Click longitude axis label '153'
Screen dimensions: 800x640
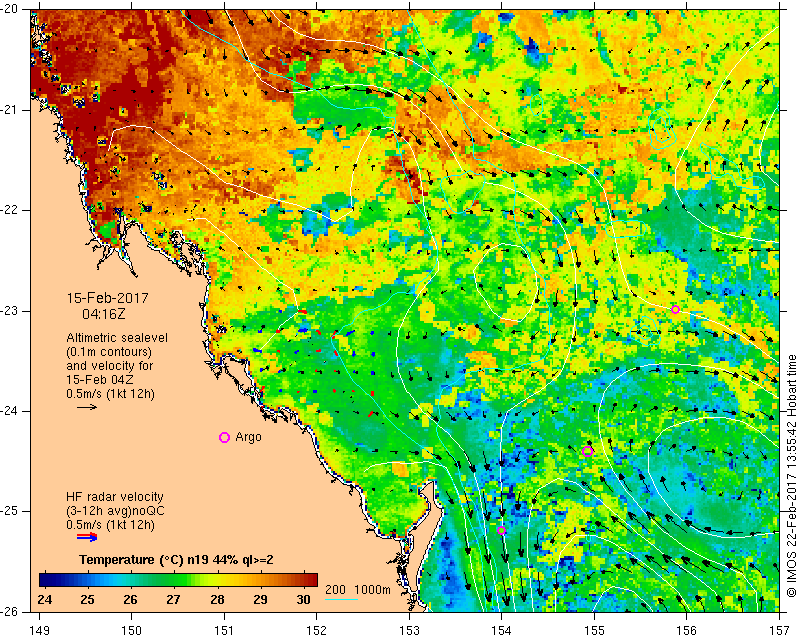point(409,631)
